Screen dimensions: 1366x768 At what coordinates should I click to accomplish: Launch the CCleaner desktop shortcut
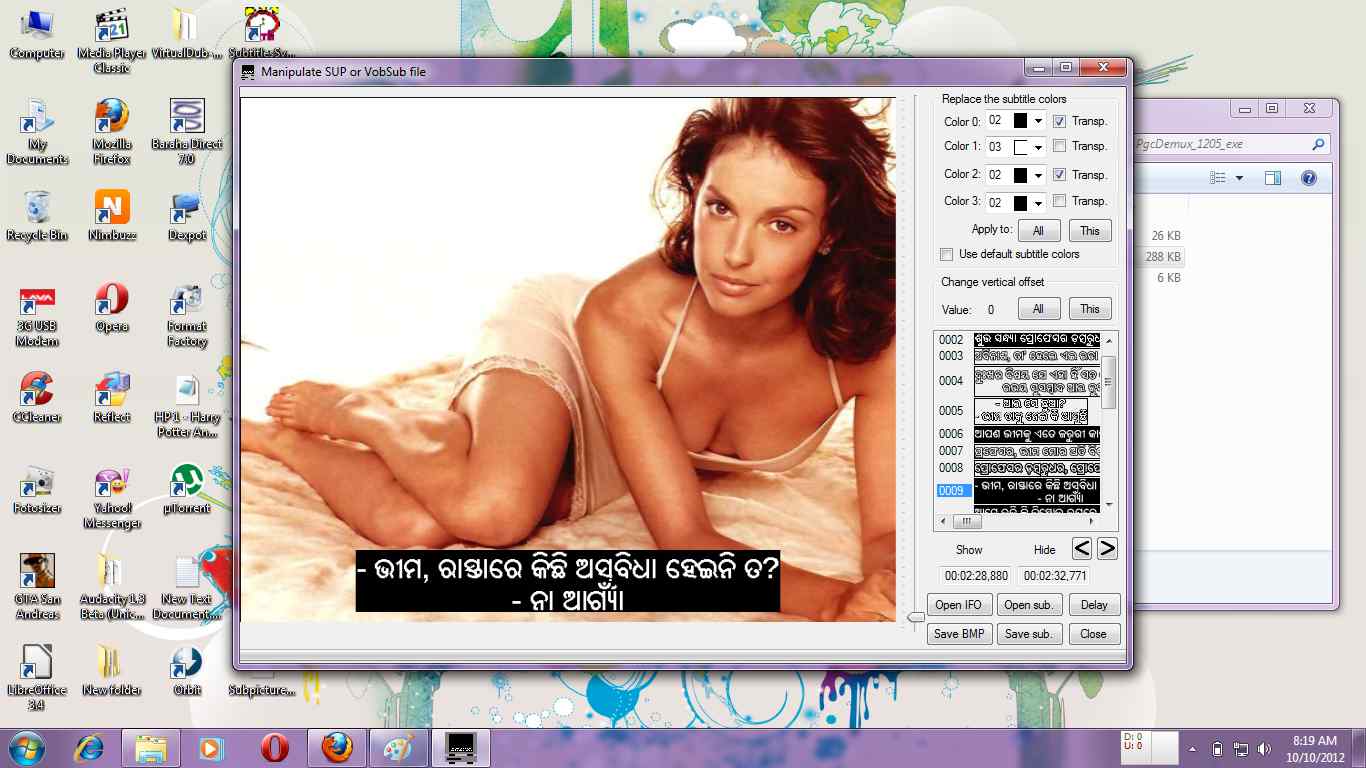tap(37, 397)
